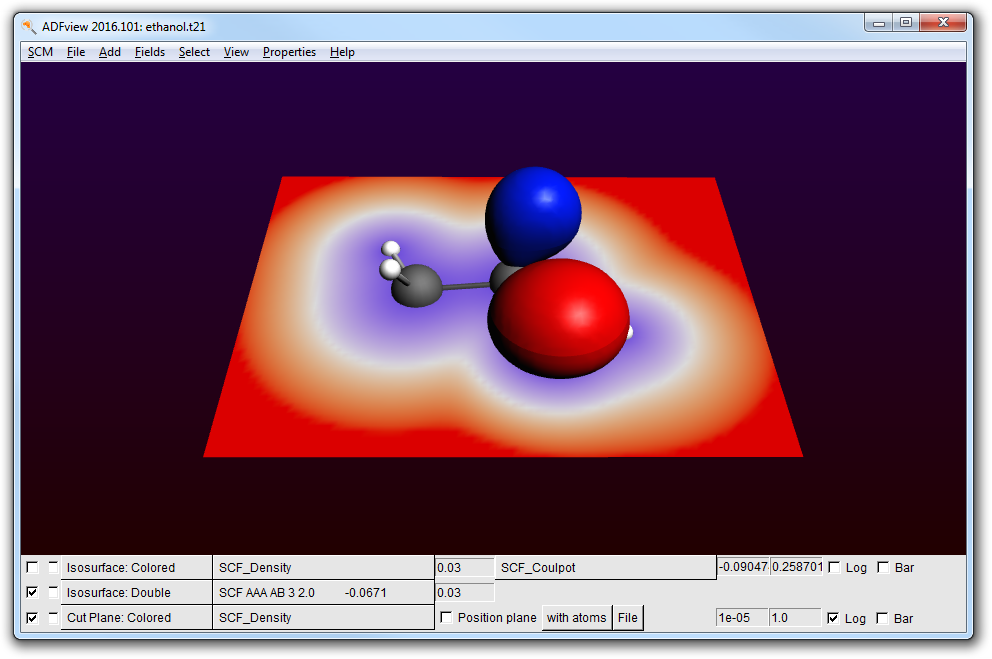The width and height of the screenshot is (992, 659).
Task: Click the C-C bond stick in the molecule
Action: pos(466,286)
